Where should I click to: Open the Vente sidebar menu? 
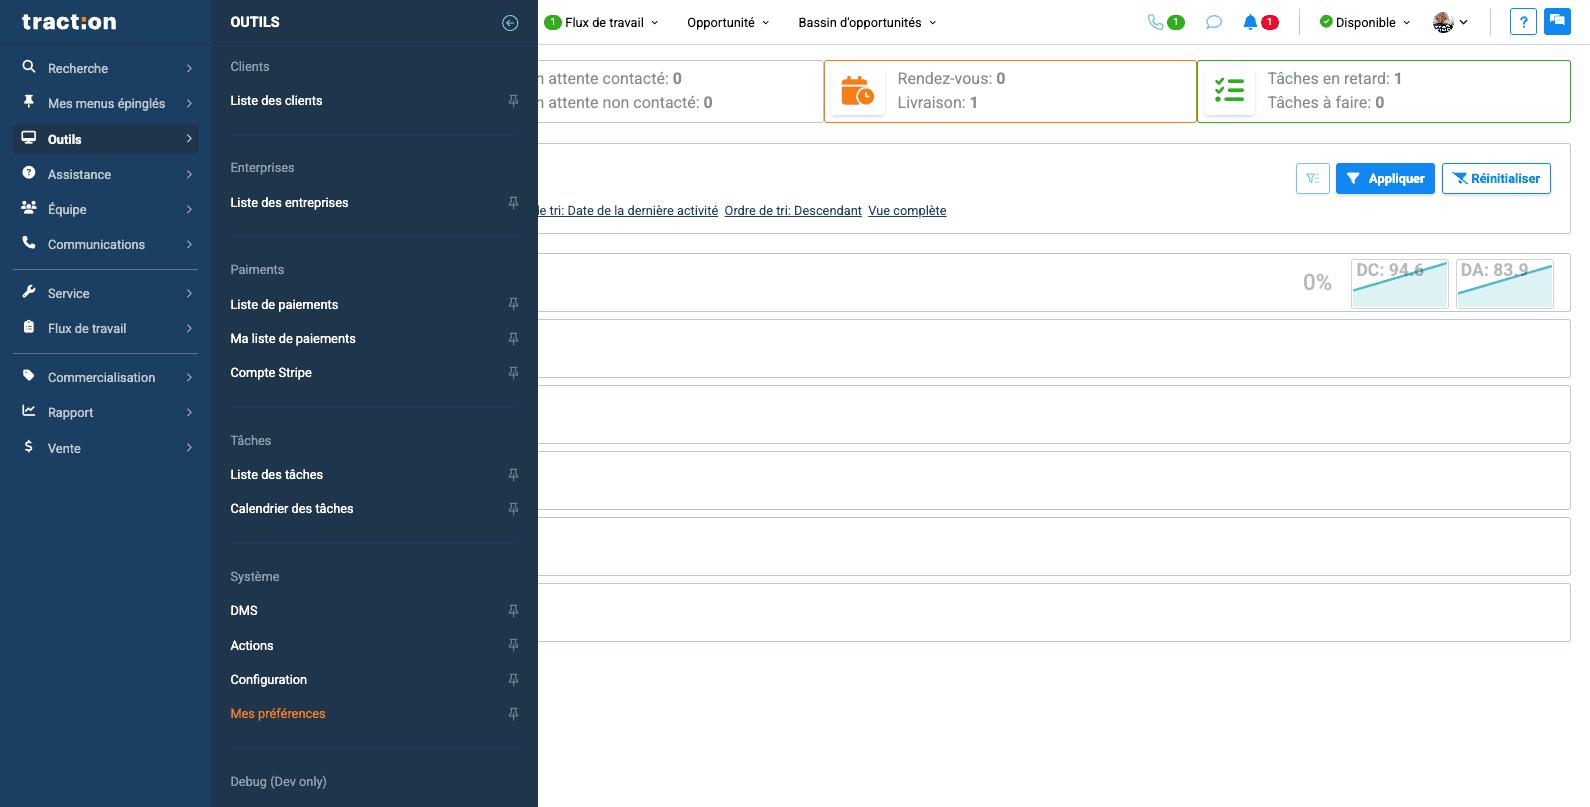coord(106,448)
